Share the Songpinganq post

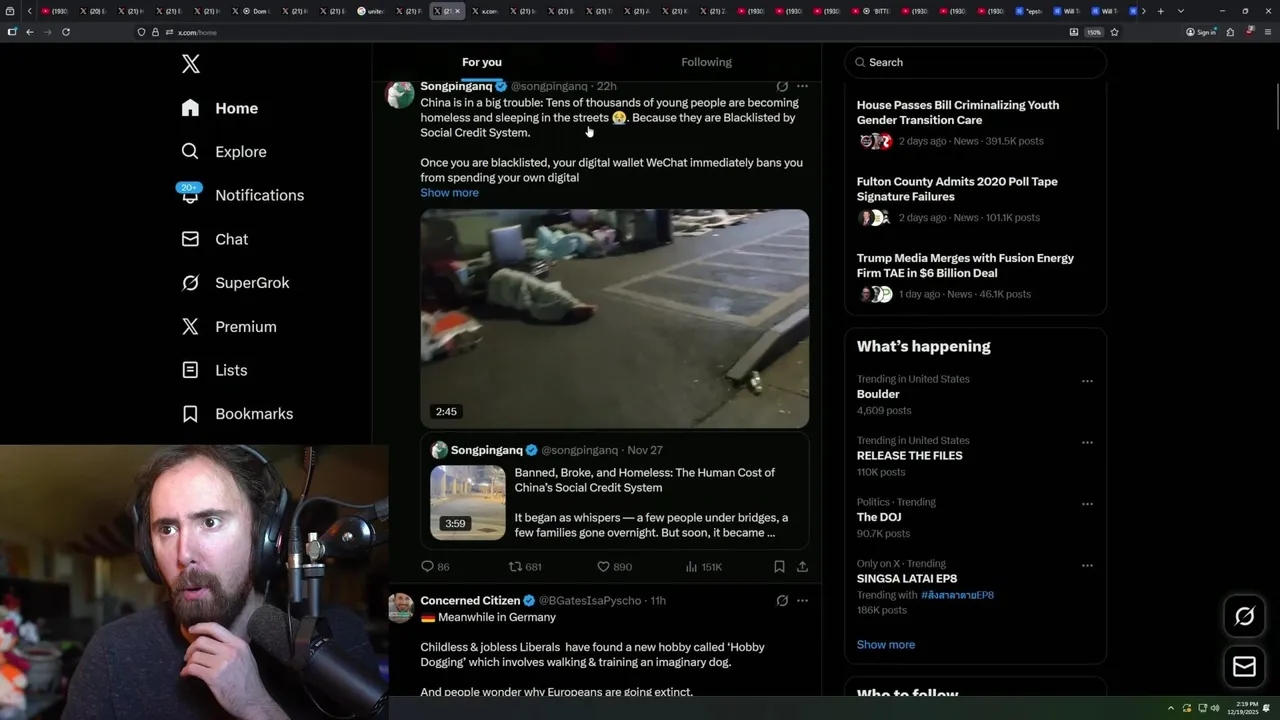802,567
